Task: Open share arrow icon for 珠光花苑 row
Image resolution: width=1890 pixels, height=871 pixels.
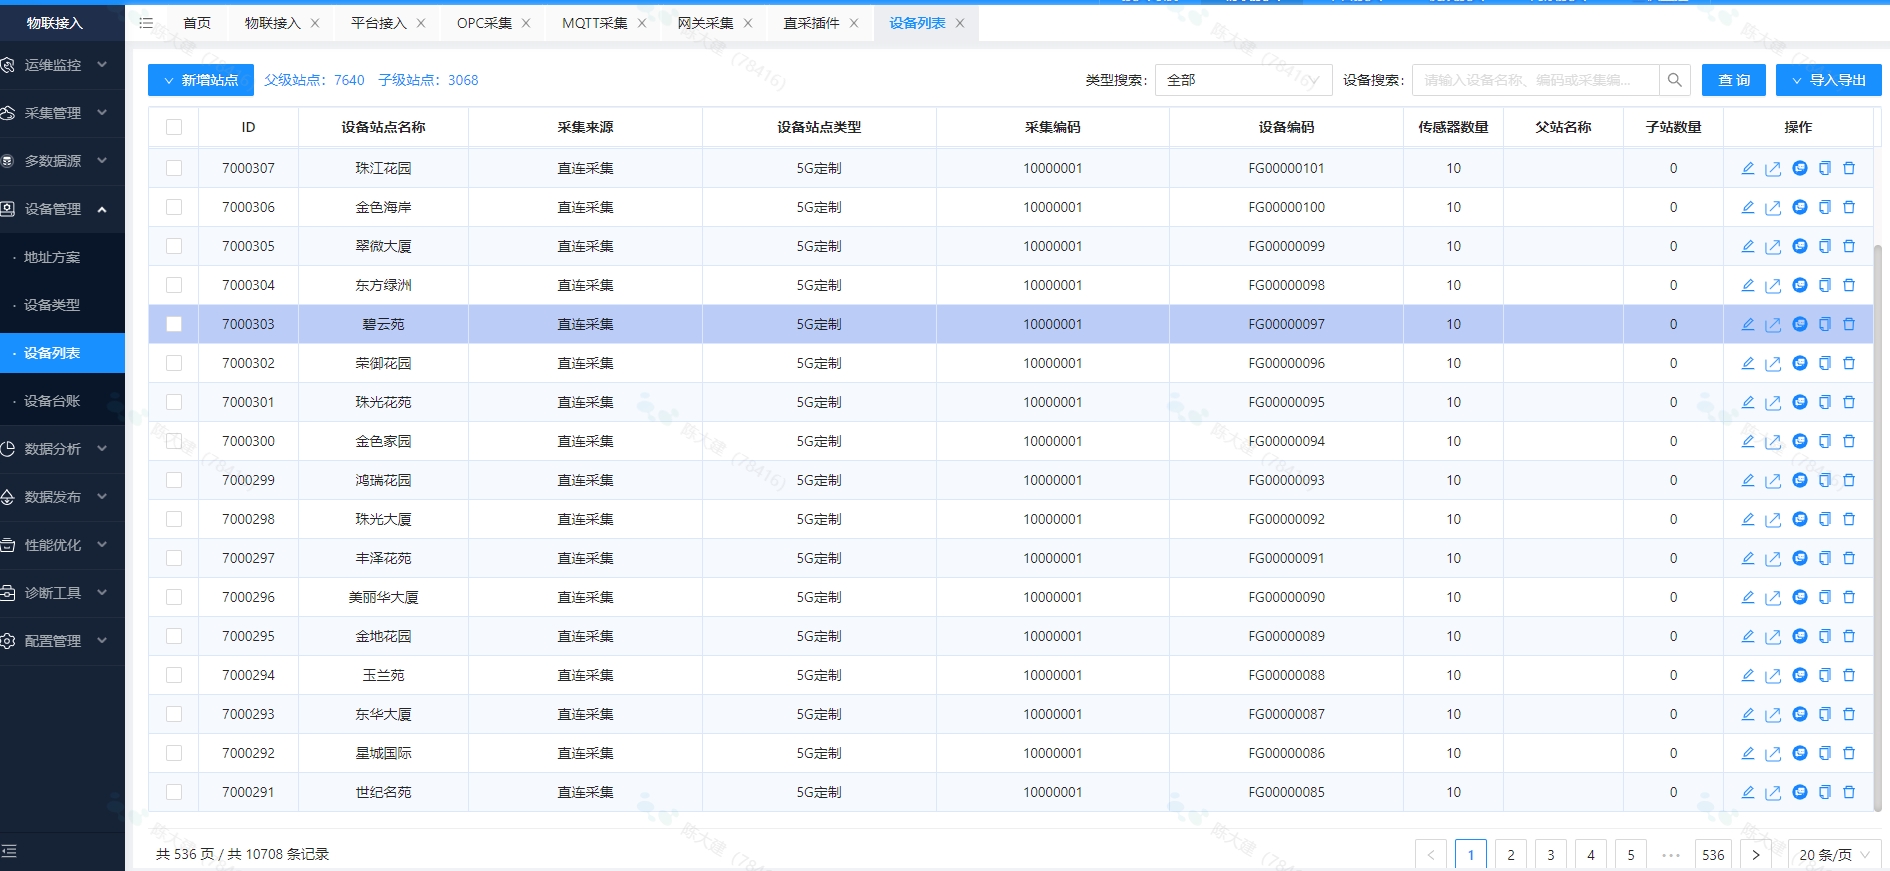Action: pyautogui.click(x=1773, y=403)
